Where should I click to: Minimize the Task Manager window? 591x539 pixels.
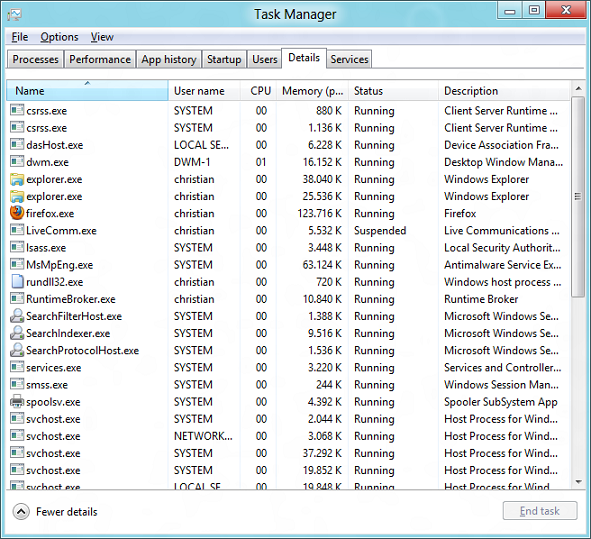point(510,11)
